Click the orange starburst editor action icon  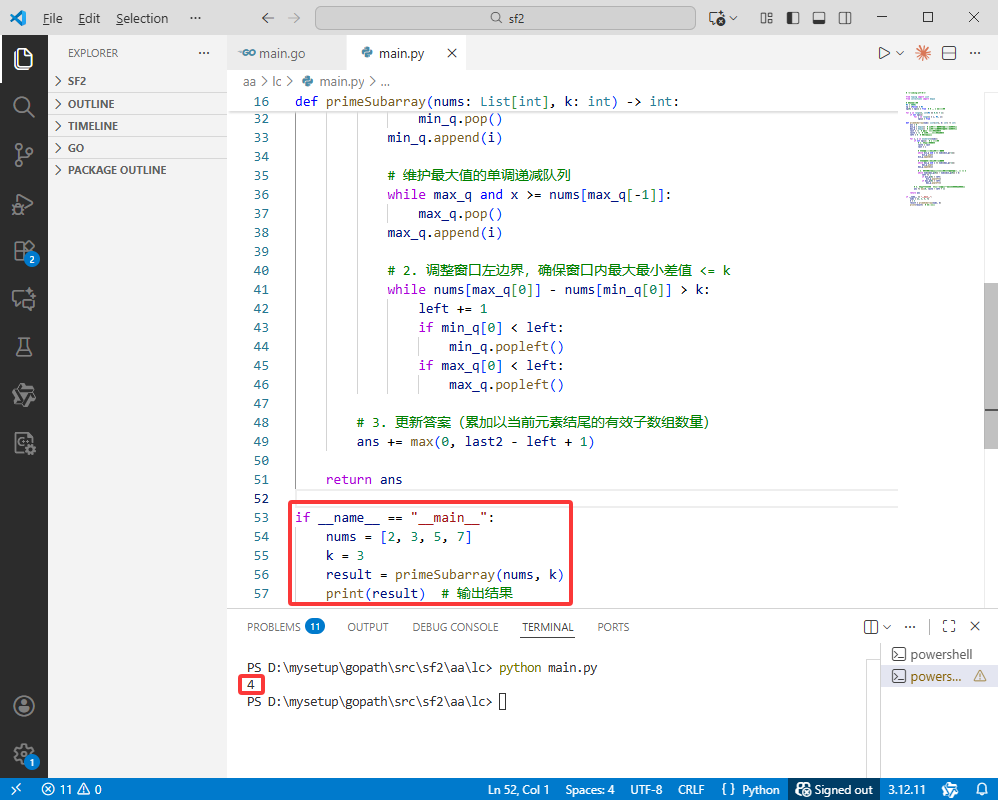(x=923, y=53)
